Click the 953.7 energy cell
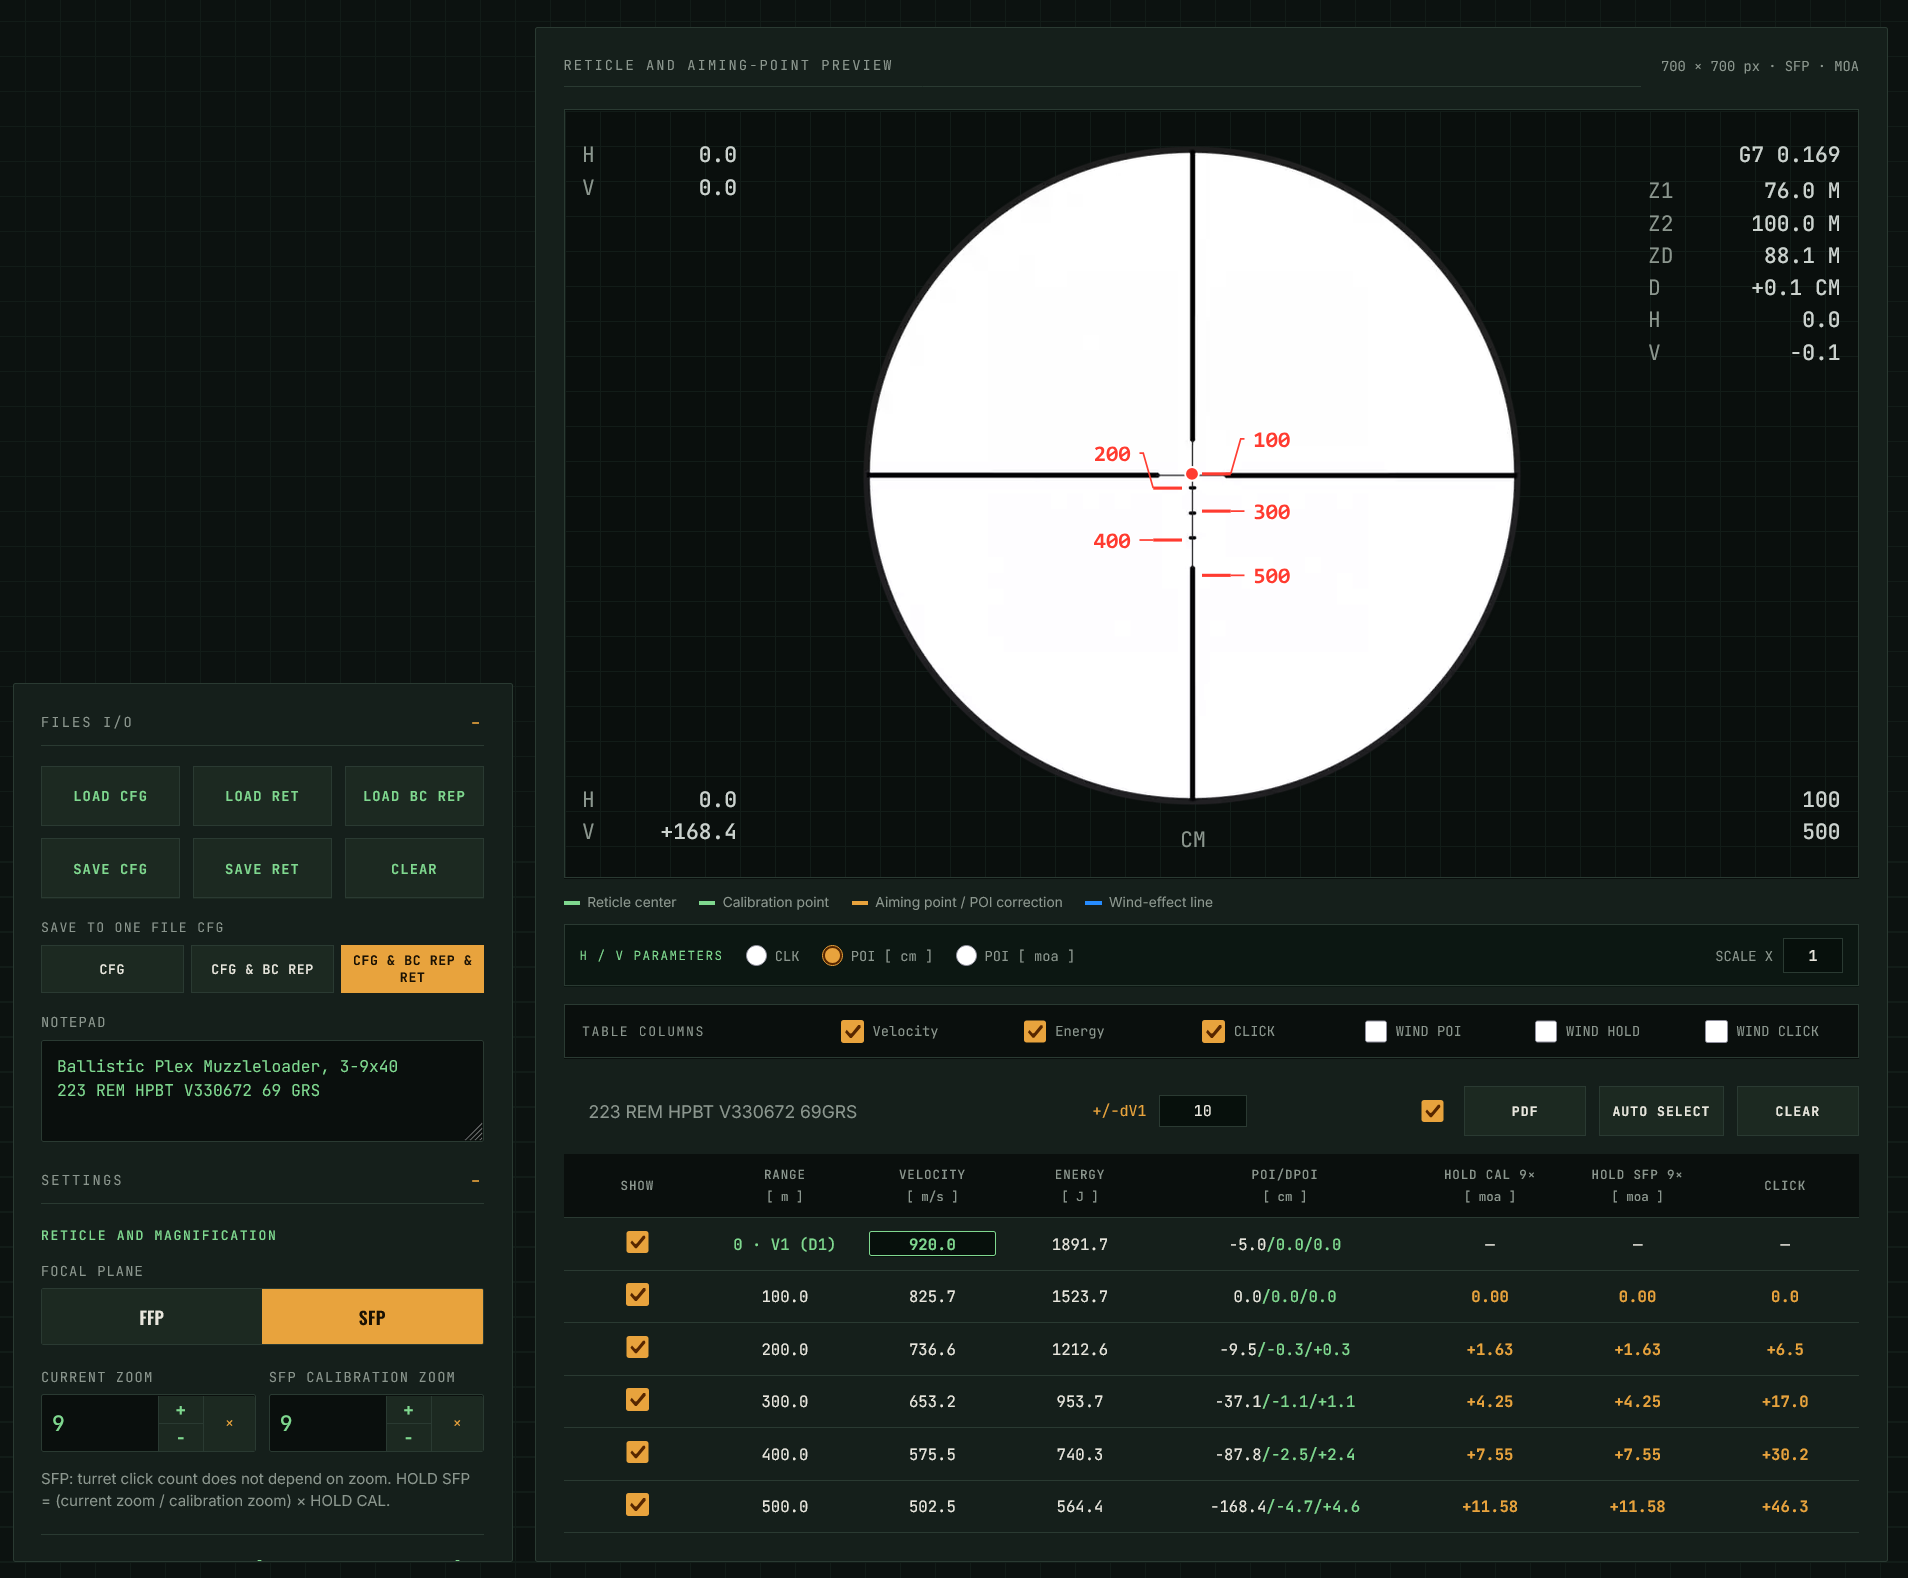 (1080, 1402)
